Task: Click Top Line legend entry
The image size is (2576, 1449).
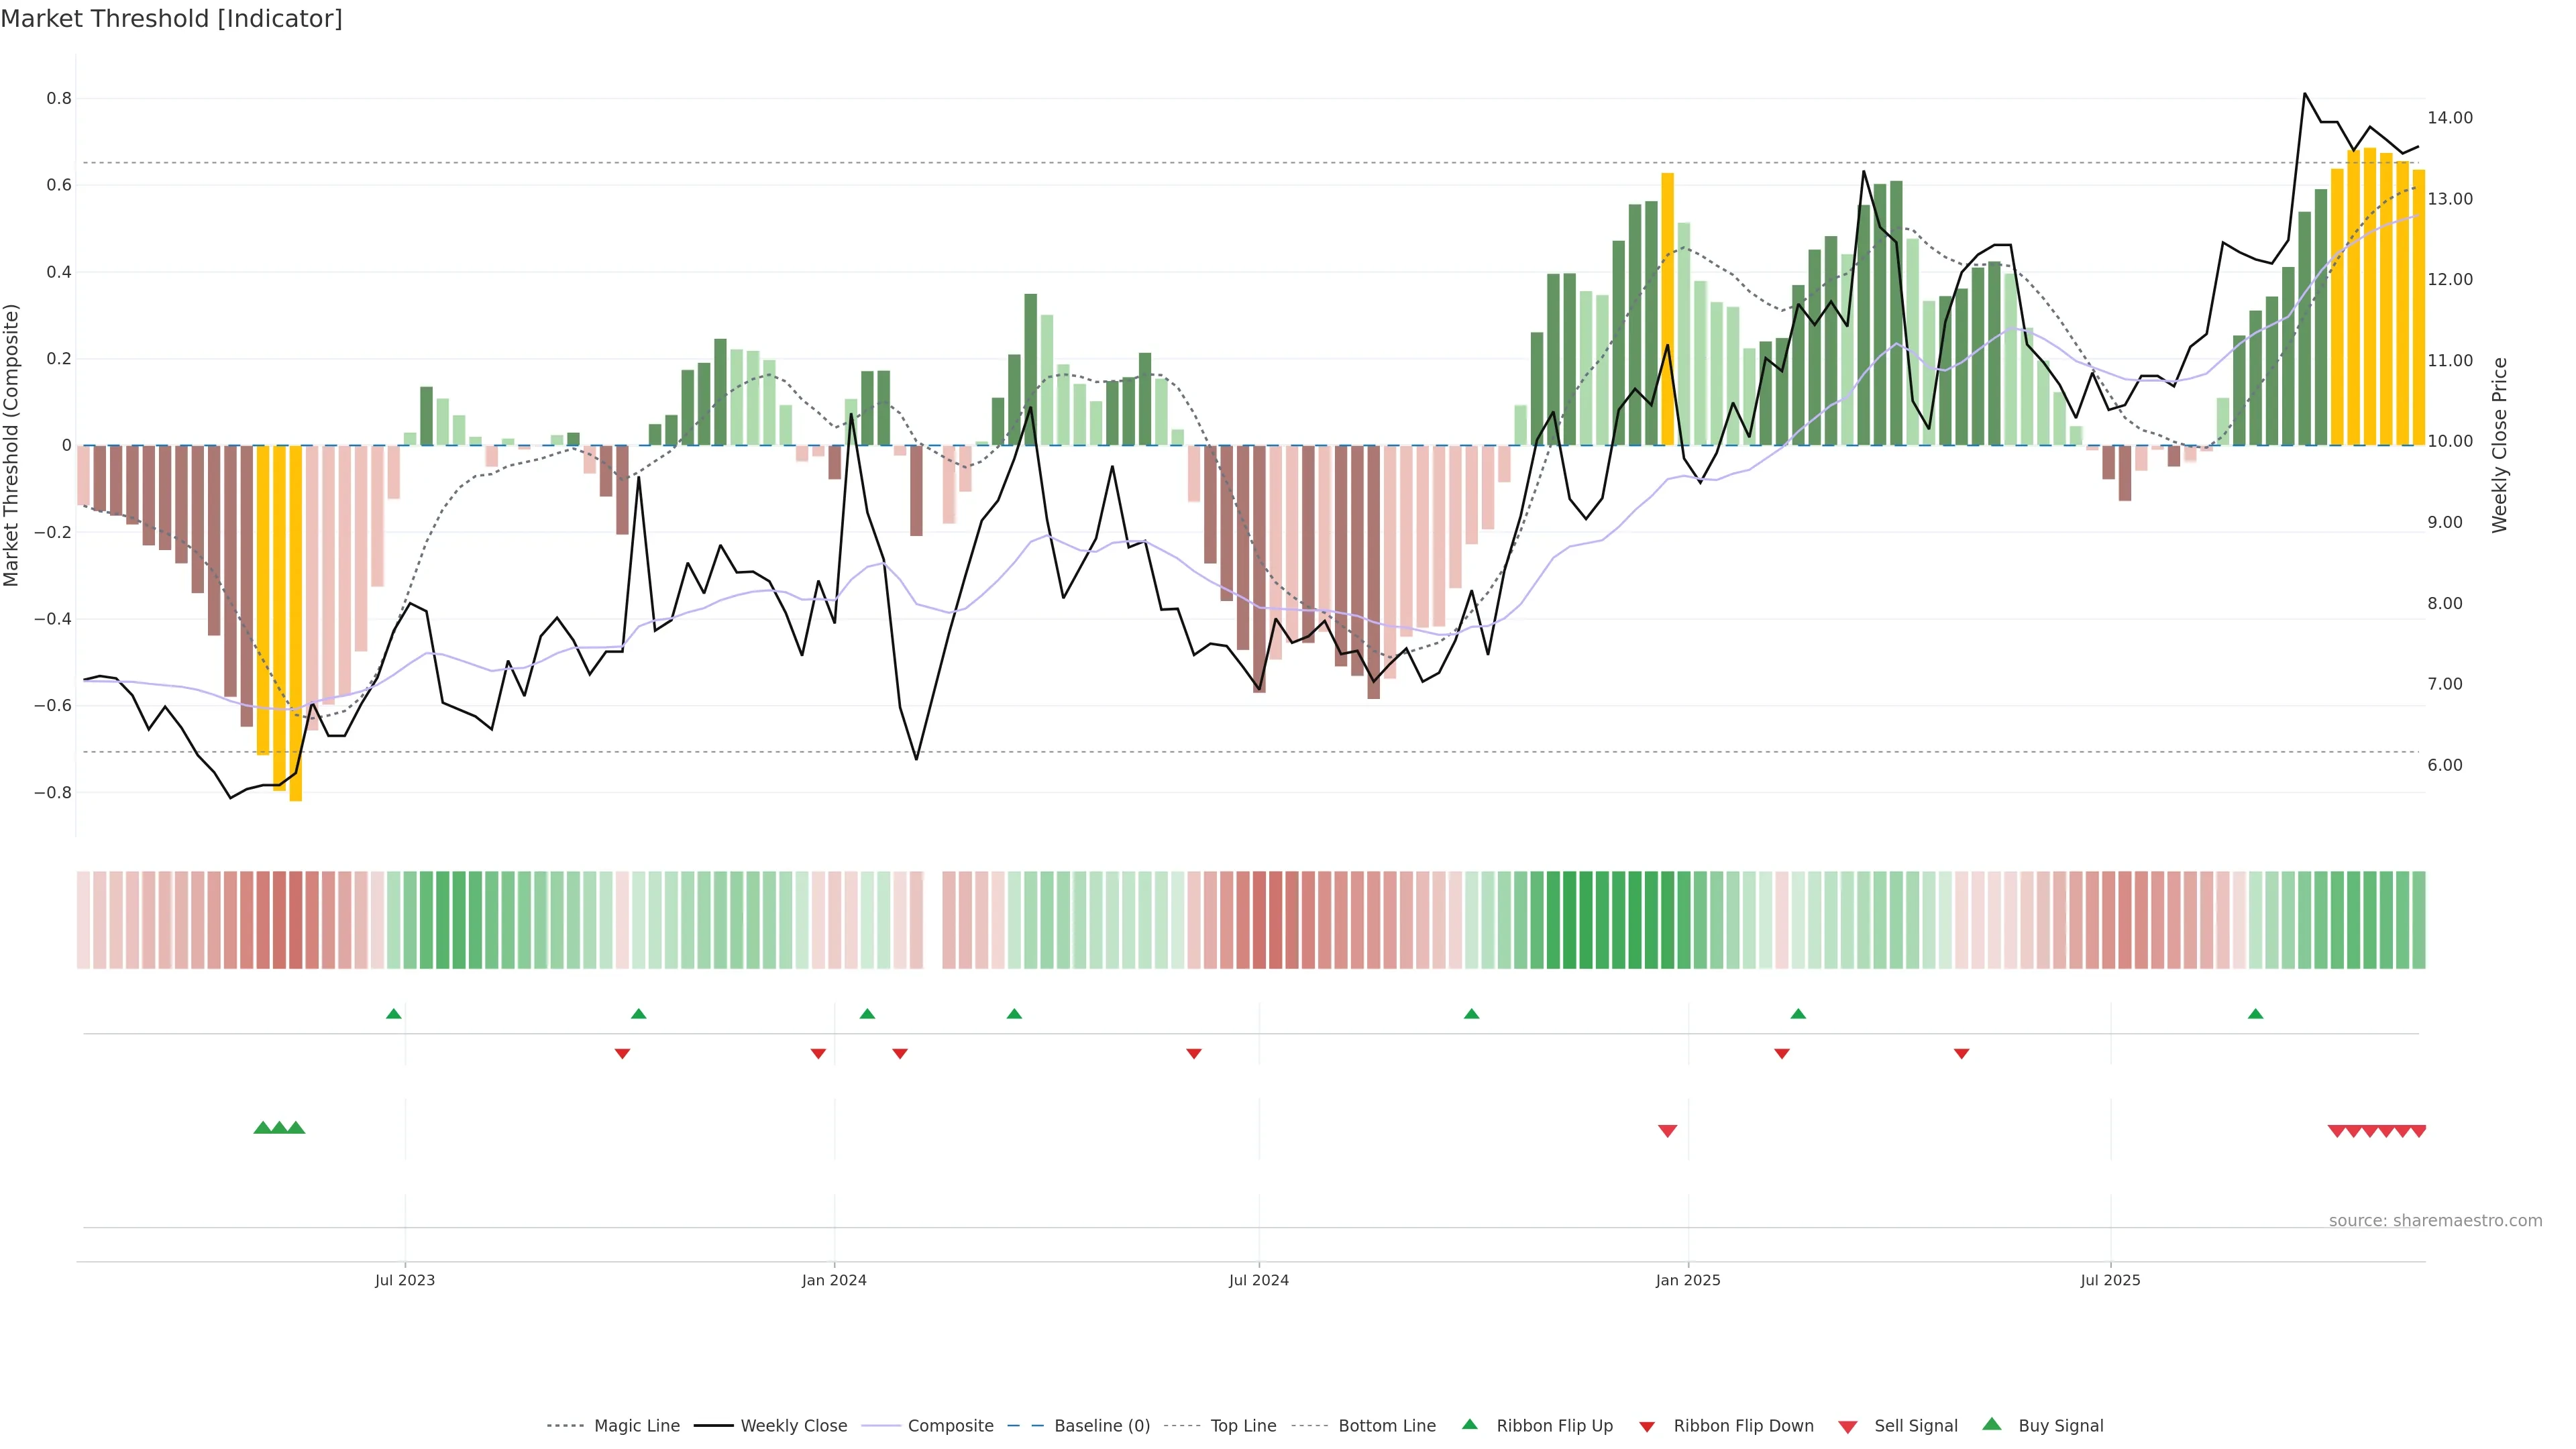Action: pos(1243,1426)
